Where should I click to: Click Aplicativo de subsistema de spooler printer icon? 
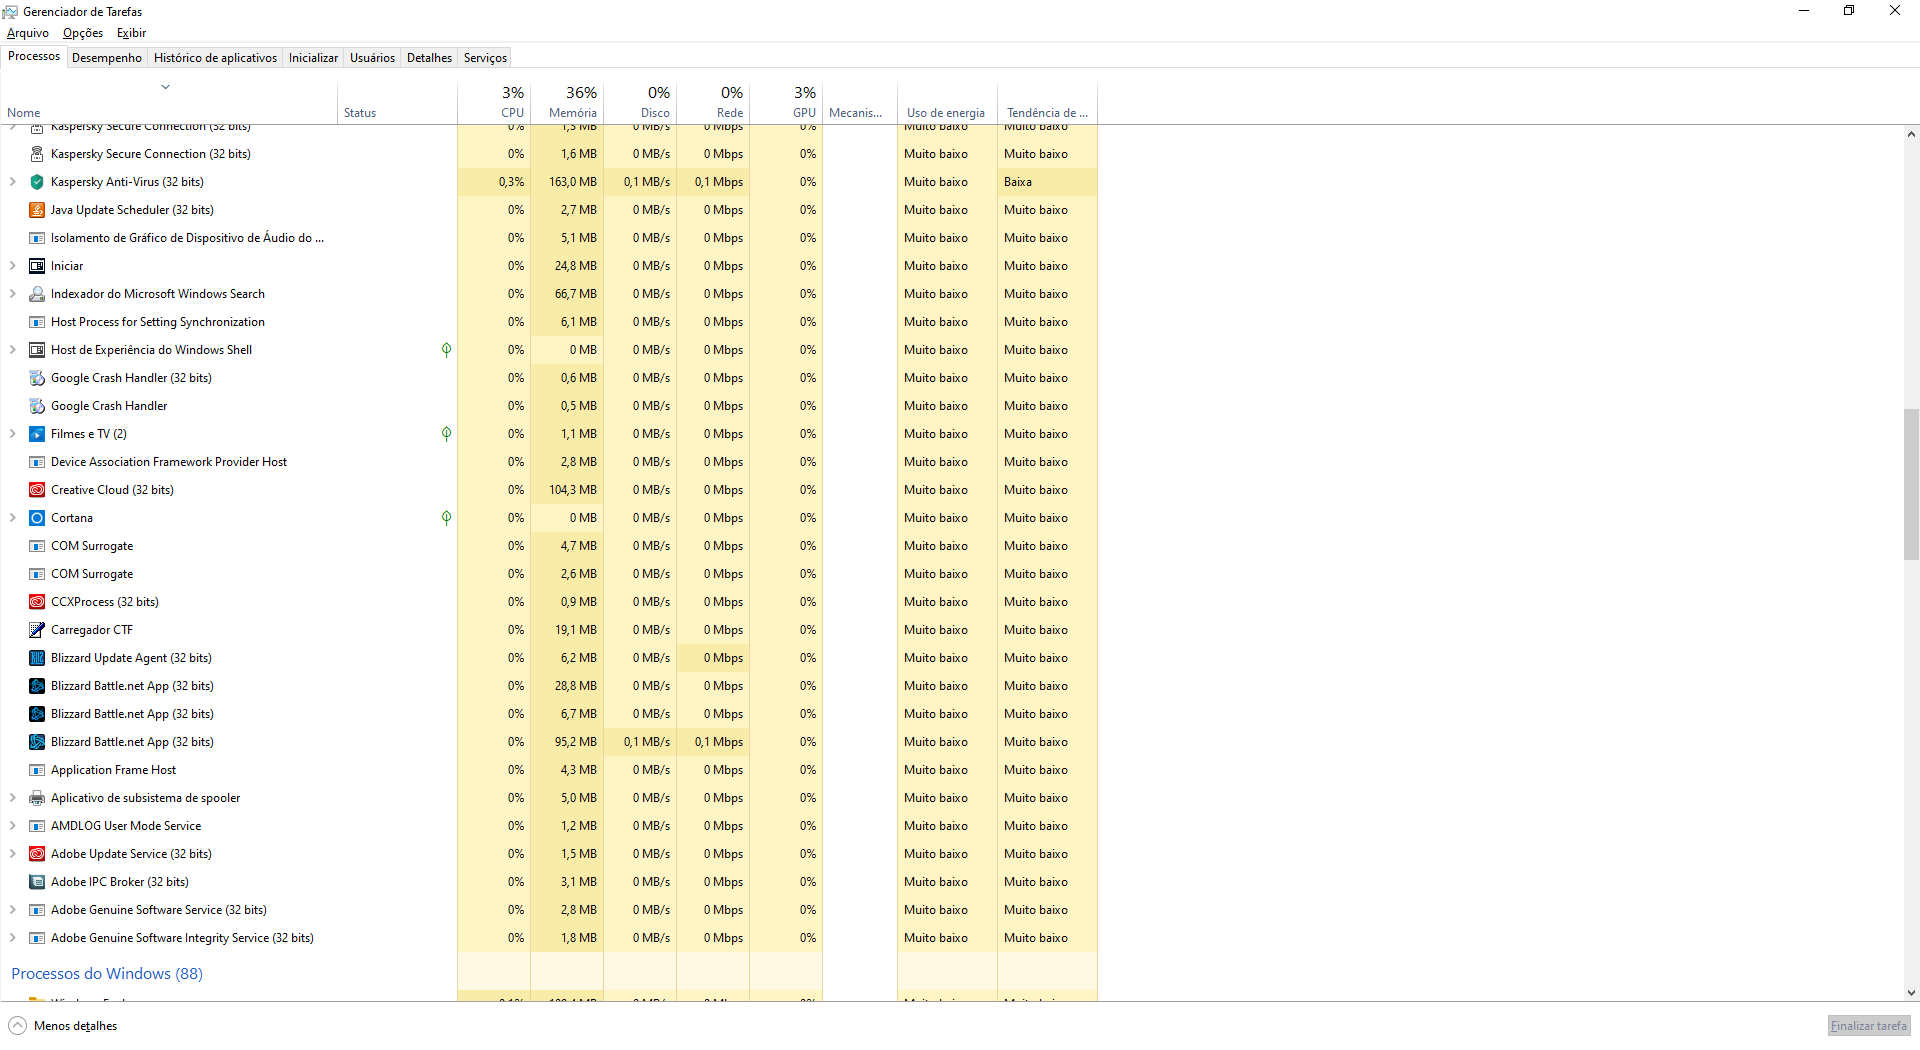pyautogui.click(x=37, y=798)
